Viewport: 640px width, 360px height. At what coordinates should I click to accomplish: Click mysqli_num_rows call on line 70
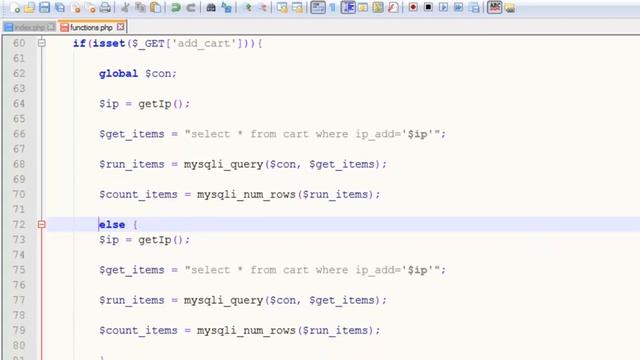[x=286, y=194]
